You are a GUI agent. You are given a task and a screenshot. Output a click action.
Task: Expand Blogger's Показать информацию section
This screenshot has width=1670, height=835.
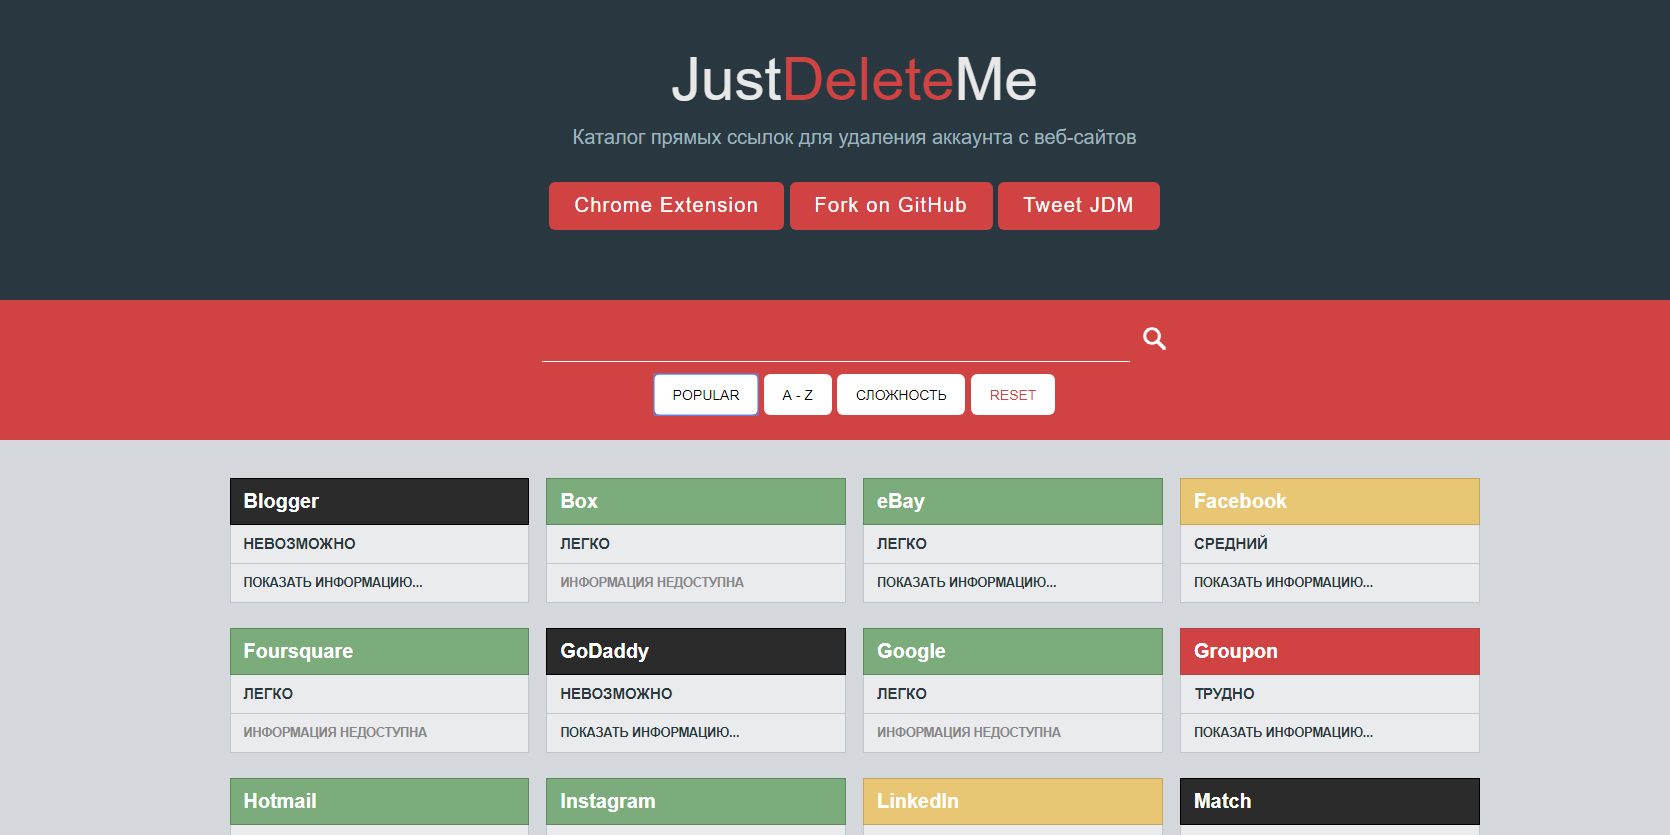pos(333,582)
